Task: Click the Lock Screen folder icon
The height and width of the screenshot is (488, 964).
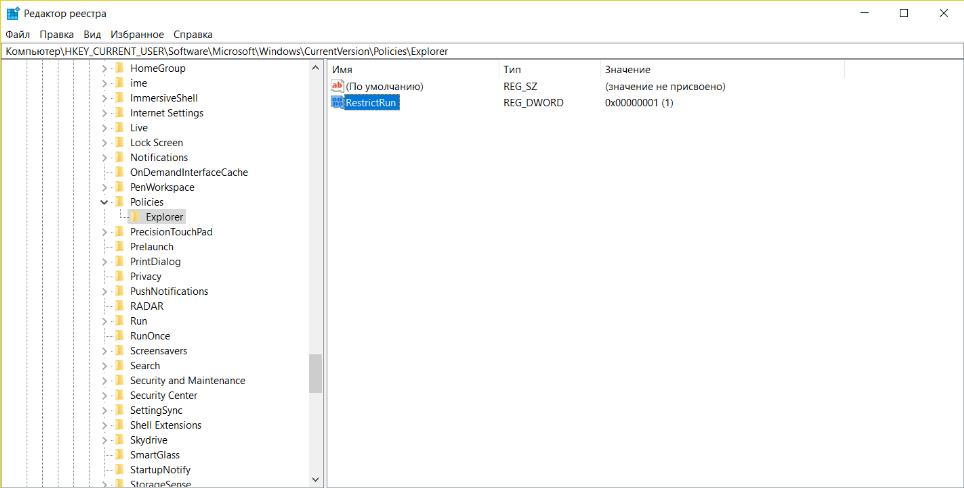Action: [x=119, y=143]
